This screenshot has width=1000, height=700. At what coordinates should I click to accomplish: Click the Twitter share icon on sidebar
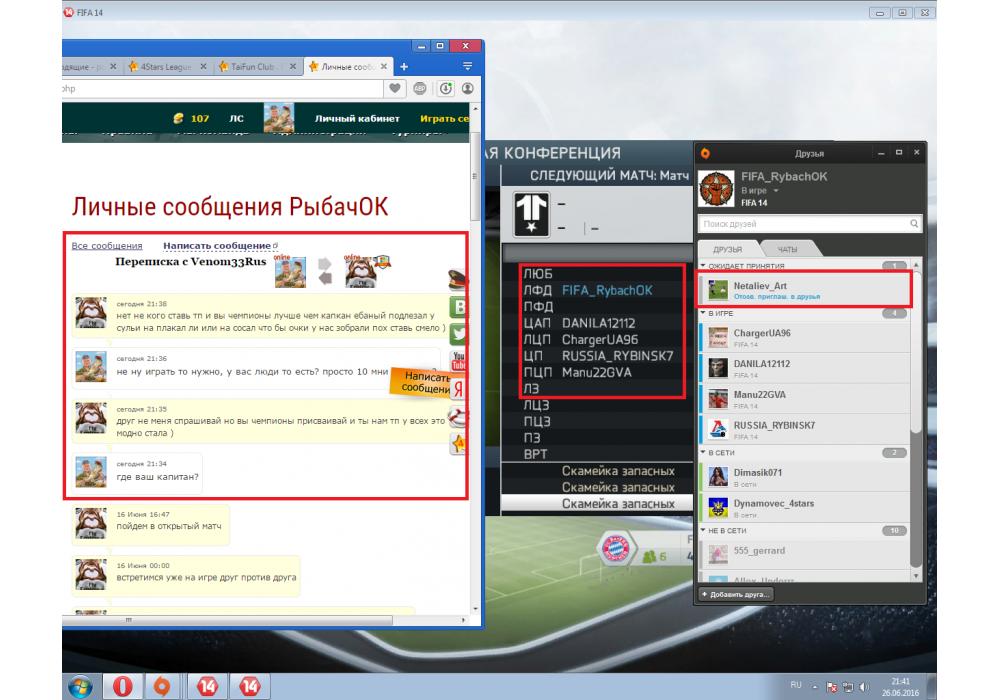click(460, 334)
